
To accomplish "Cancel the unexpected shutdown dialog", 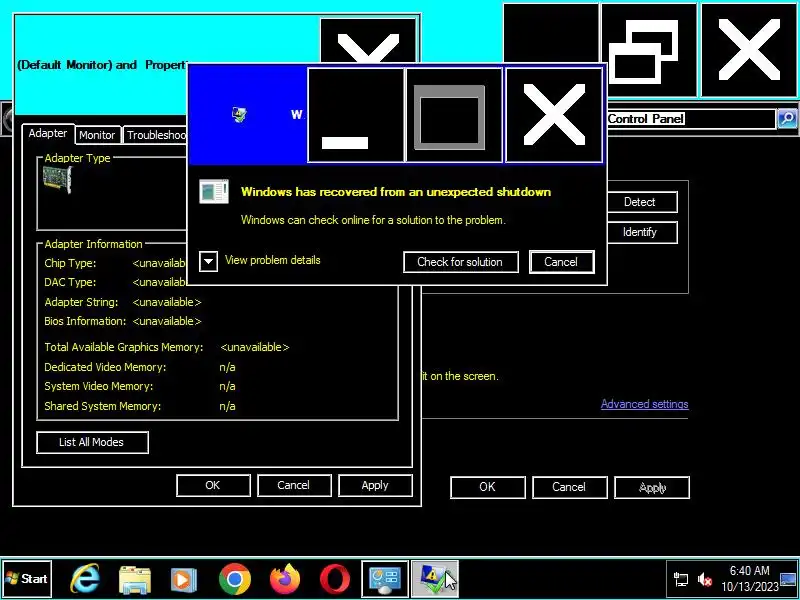I will point(562,262).
